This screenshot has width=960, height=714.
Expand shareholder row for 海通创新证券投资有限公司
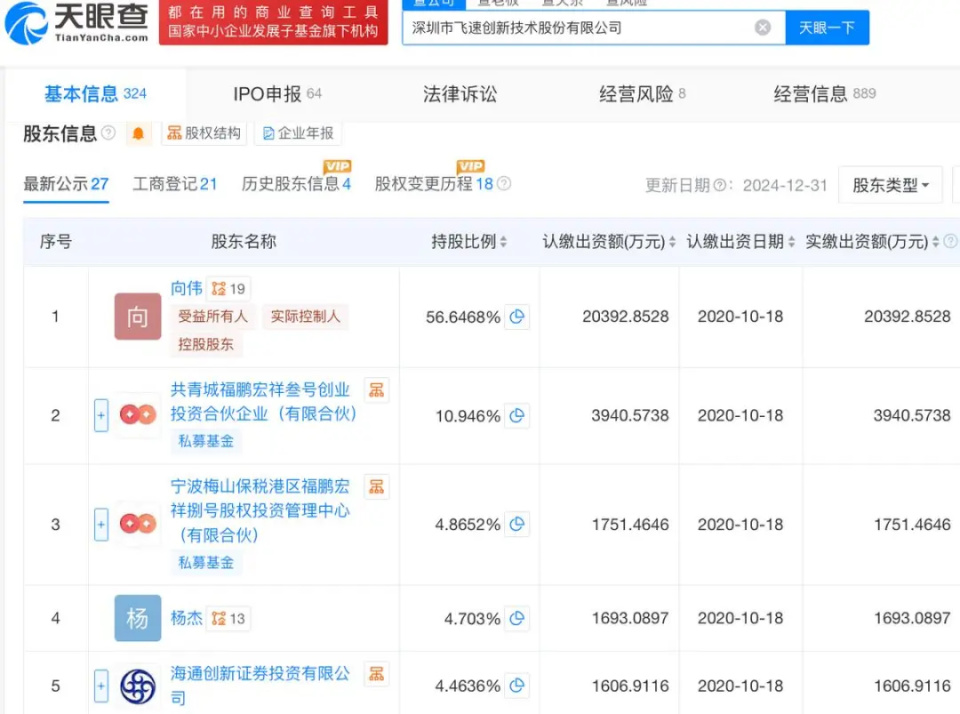(100, 686)
